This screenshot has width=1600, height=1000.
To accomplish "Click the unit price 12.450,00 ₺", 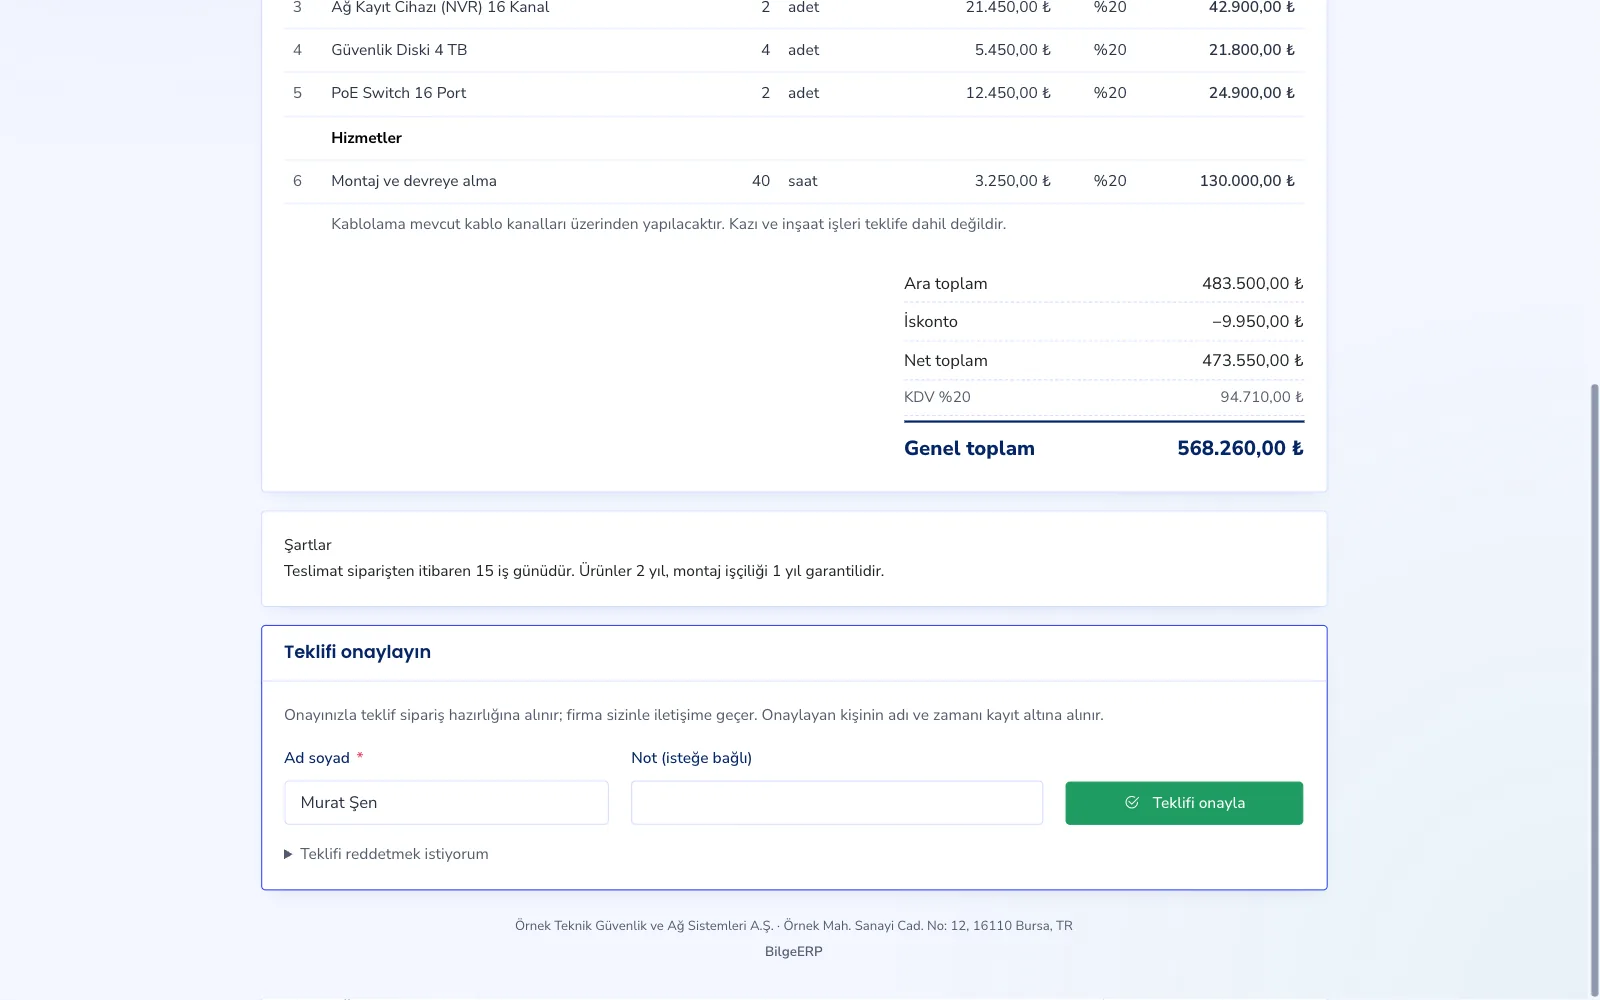I will pos(1008,93).
